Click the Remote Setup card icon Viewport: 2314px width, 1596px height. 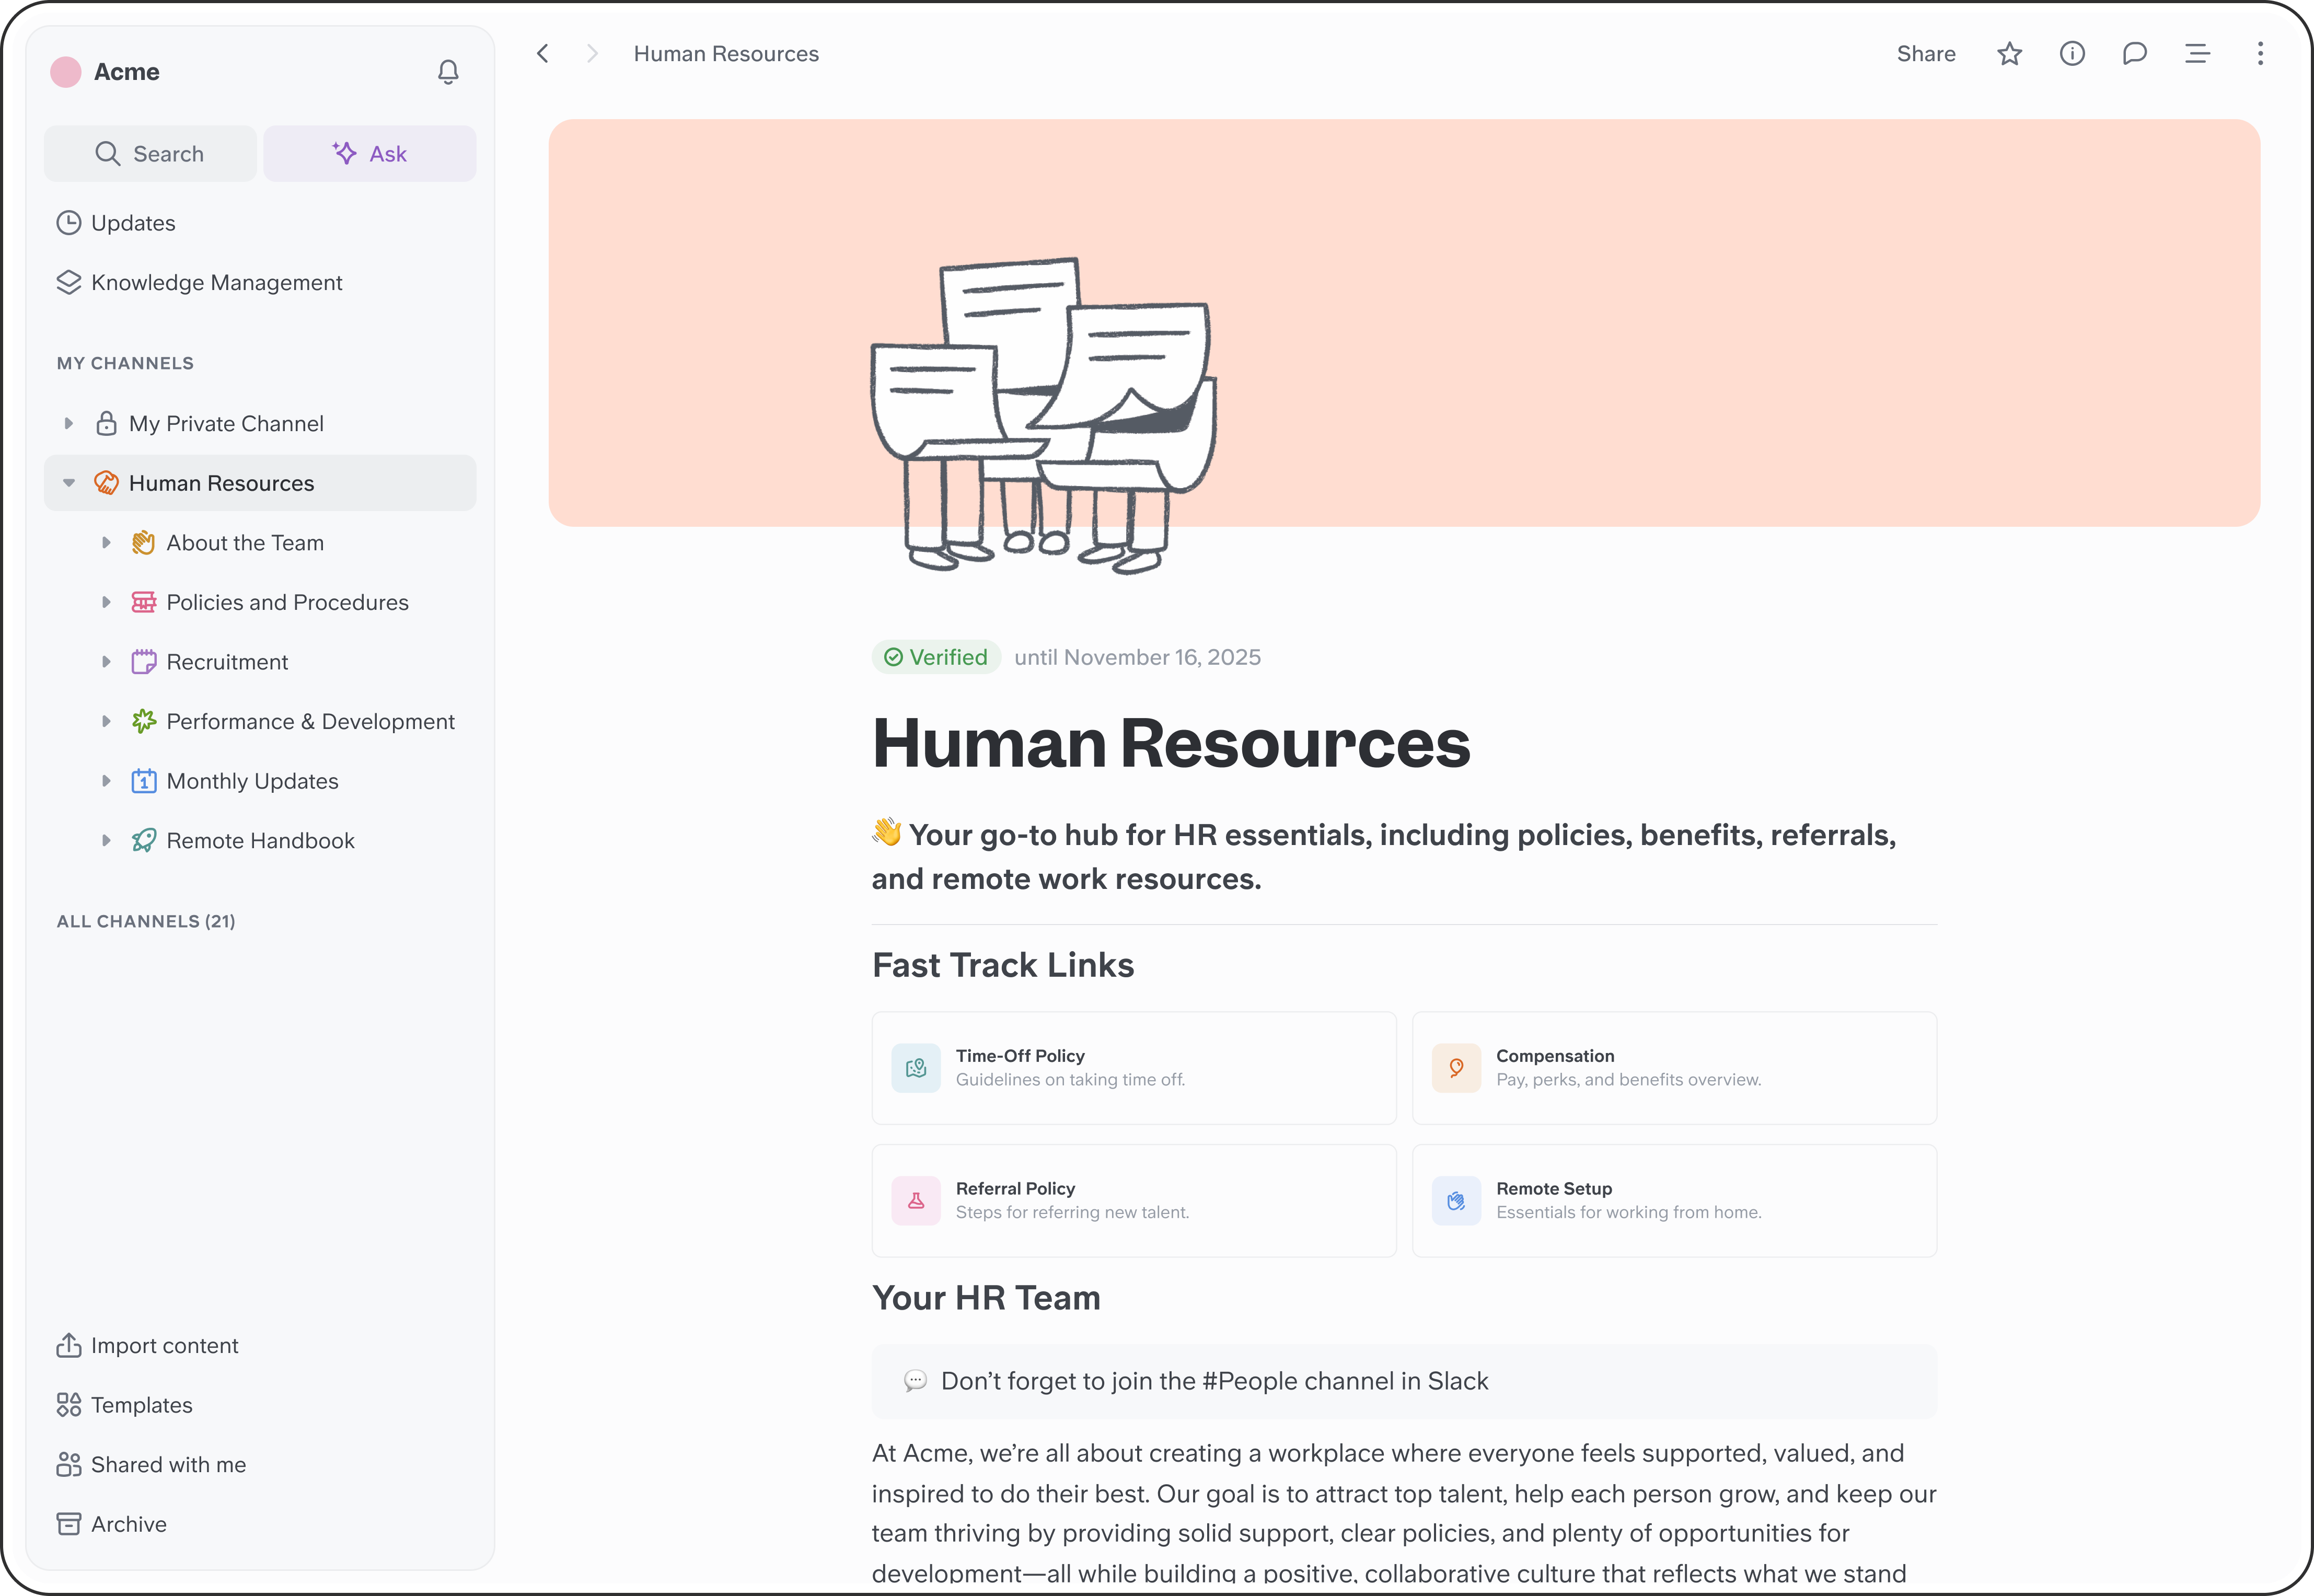tap(1456, 1200)
